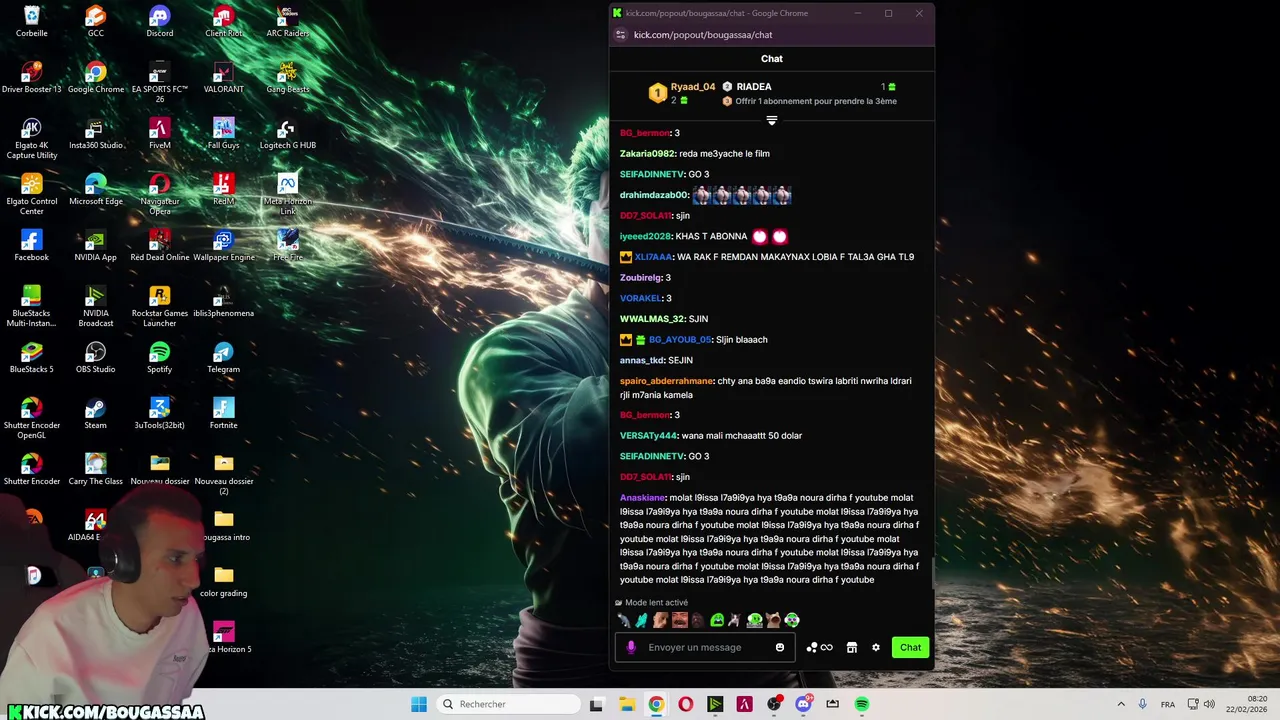Viewport: 1280px width, 720px height.
Task: Click the purple microphone icon in chat input
Action: pyautogui.click(x=631, y=648)
